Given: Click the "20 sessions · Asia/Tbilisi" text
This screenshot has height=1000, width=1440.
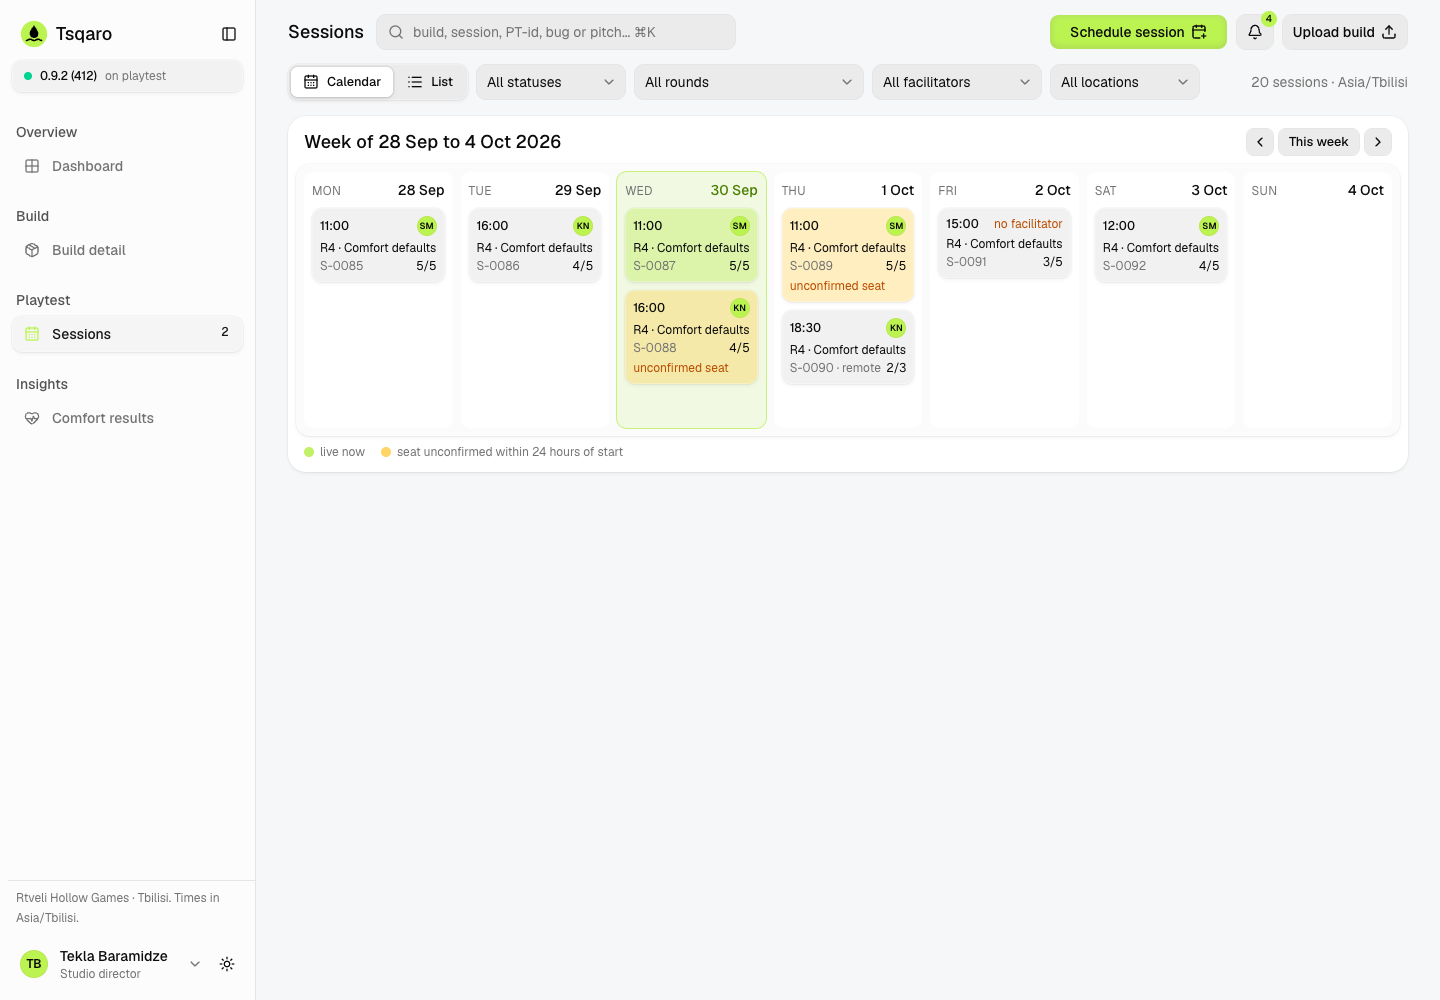Looking at the screenshot, I should click(1329, 82).
